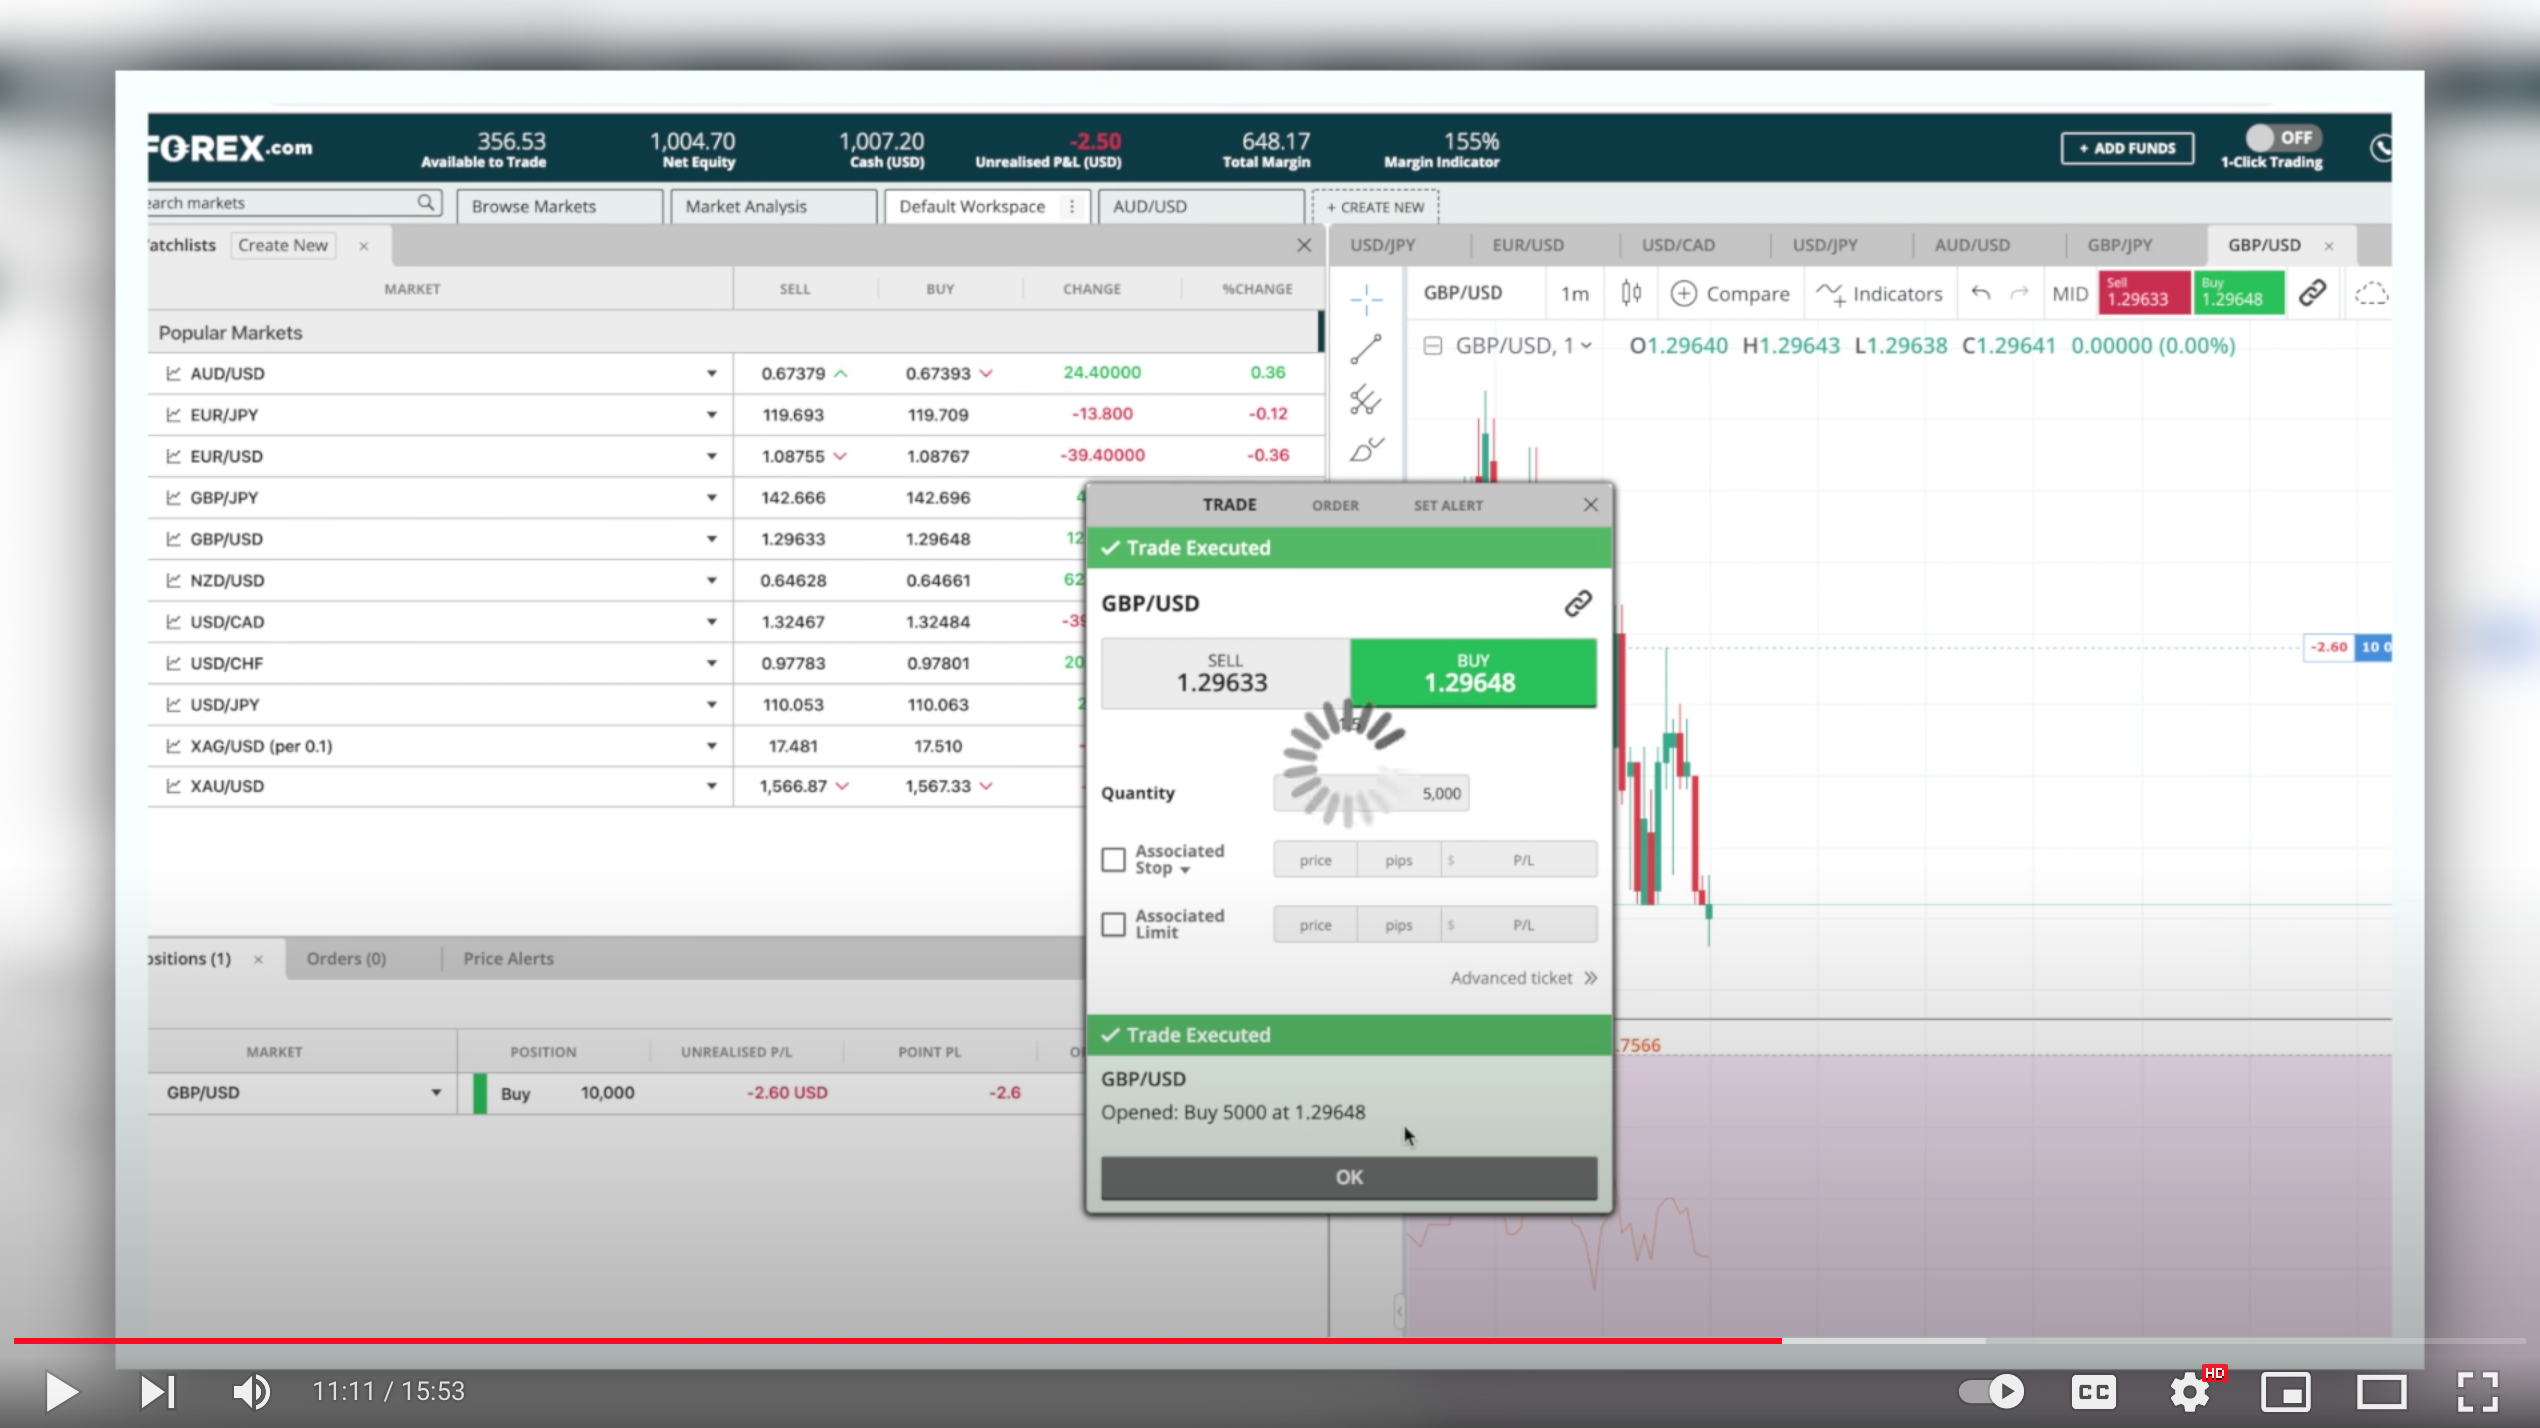Open YouTube settings gear

coord(2189,1391)
